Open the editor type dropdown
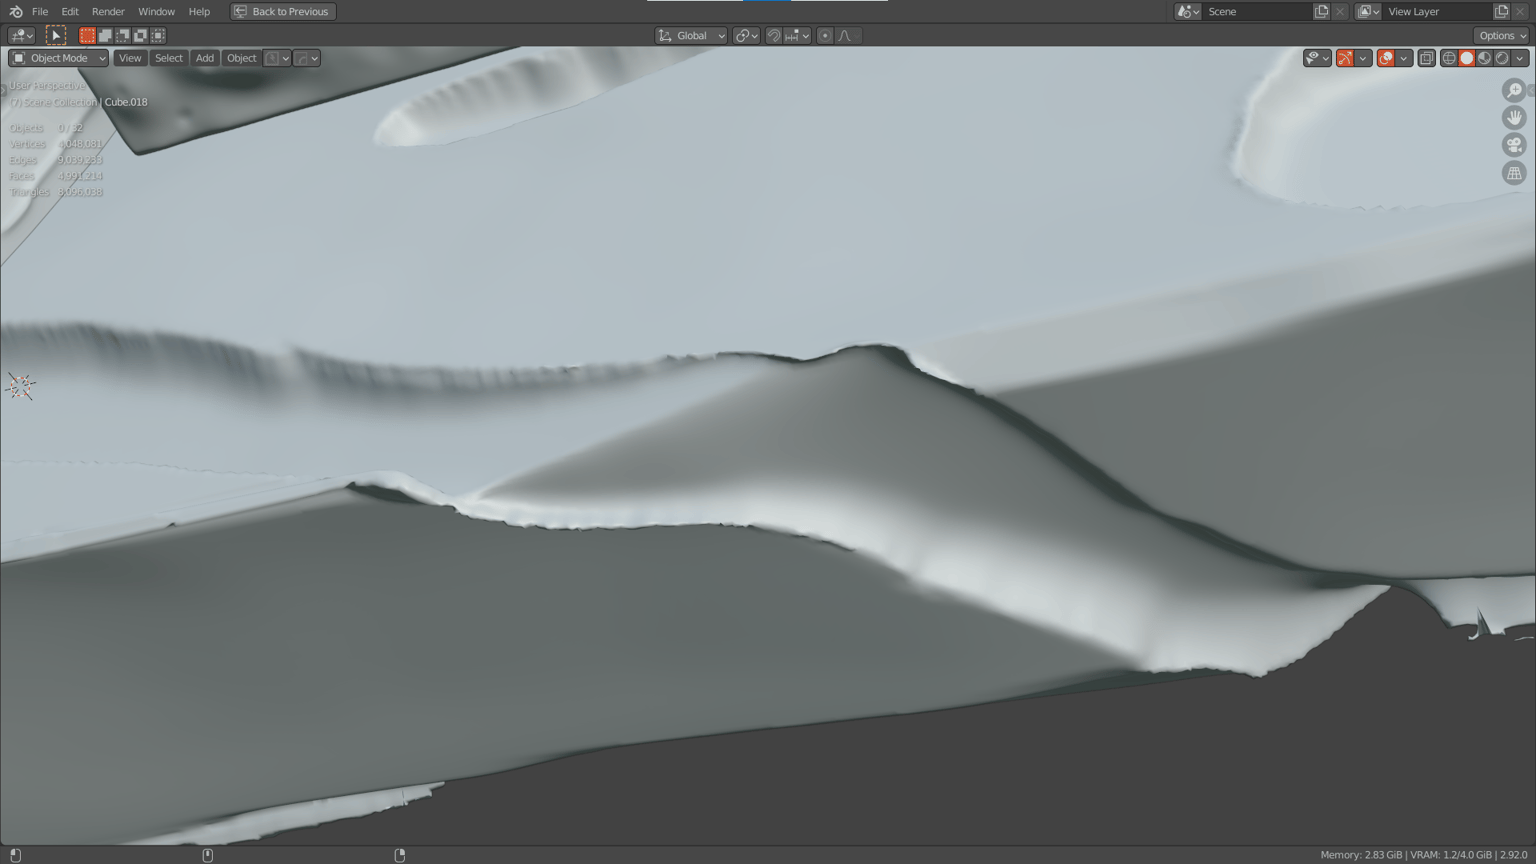This screenshot has width=1536, height=864. pos(21,35)
